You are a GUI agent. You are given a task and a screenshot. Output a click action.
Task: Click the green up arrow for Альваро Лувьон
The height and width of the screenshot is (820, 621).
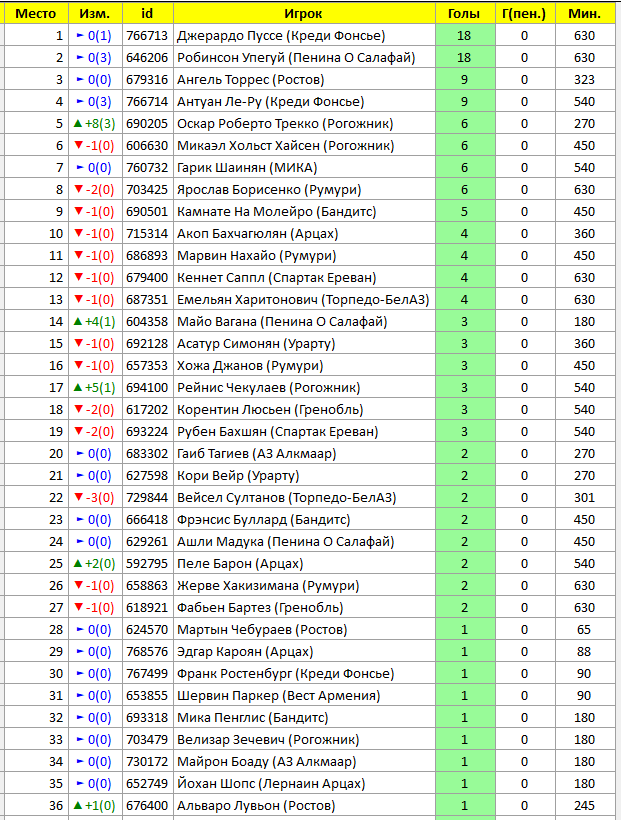coord(78,805)
